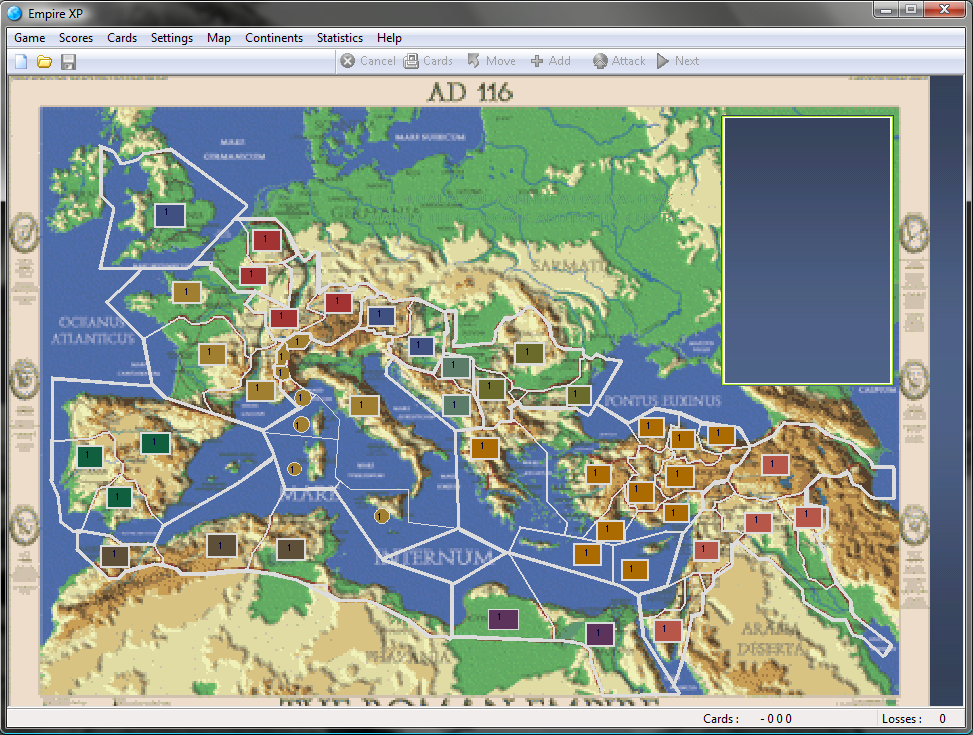The image size is (973, 735).
Task: Open the Map menu
Action: click(218, 38)
